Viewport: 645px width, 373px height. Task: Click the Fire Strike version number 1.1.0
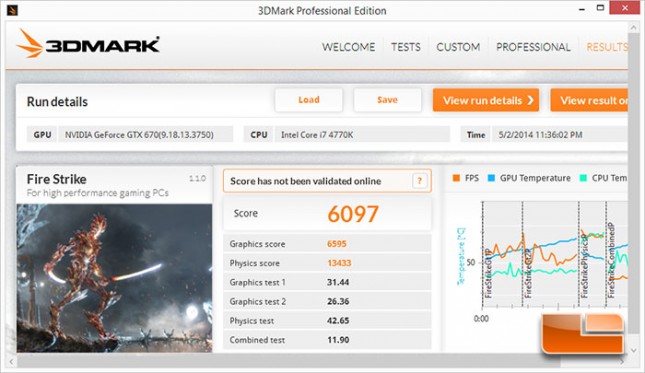tap(197, 178)
